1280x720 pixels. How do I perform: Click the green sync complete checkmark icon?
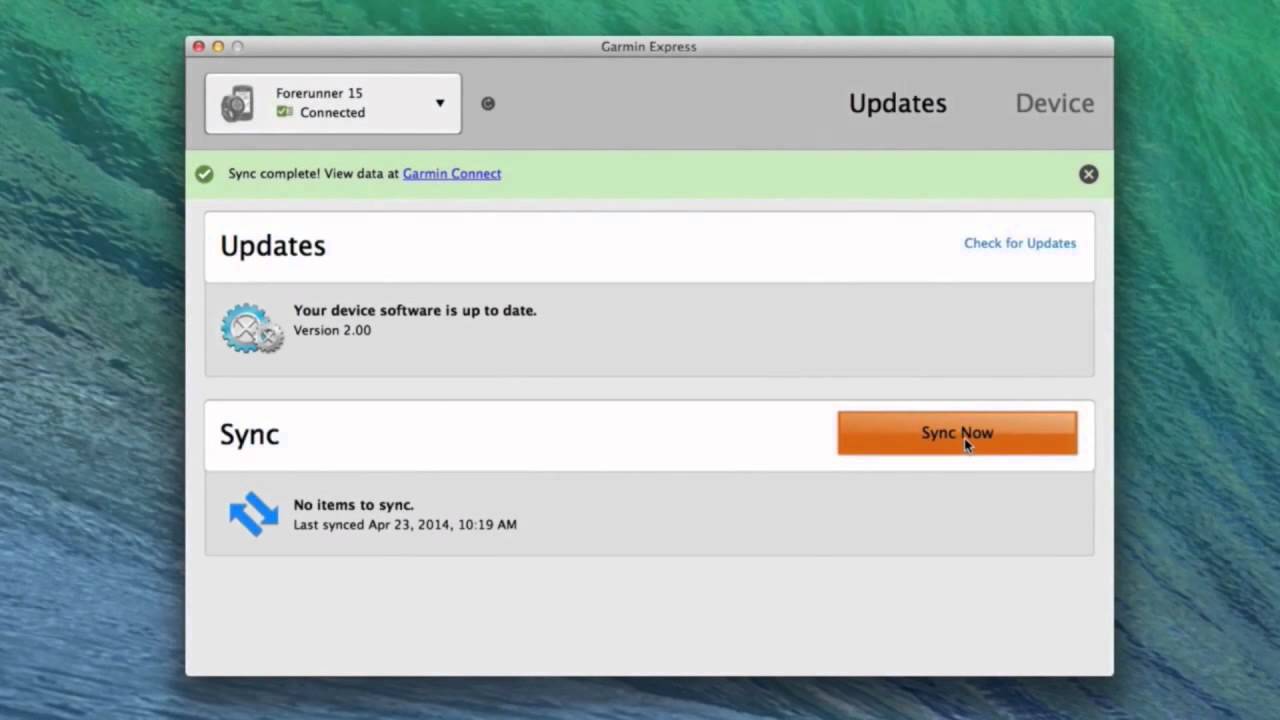(x=204, y=174)
